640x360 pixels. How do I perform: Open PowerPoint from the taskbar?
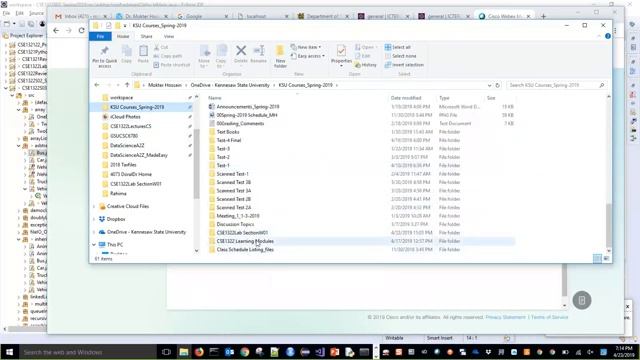(x=334, y=352)
